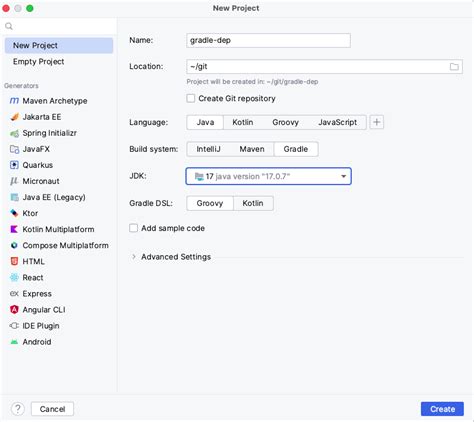Select Kotlin Gradle DSL
Viewport: 474px width, 422px height.
[x=253, y=203]
